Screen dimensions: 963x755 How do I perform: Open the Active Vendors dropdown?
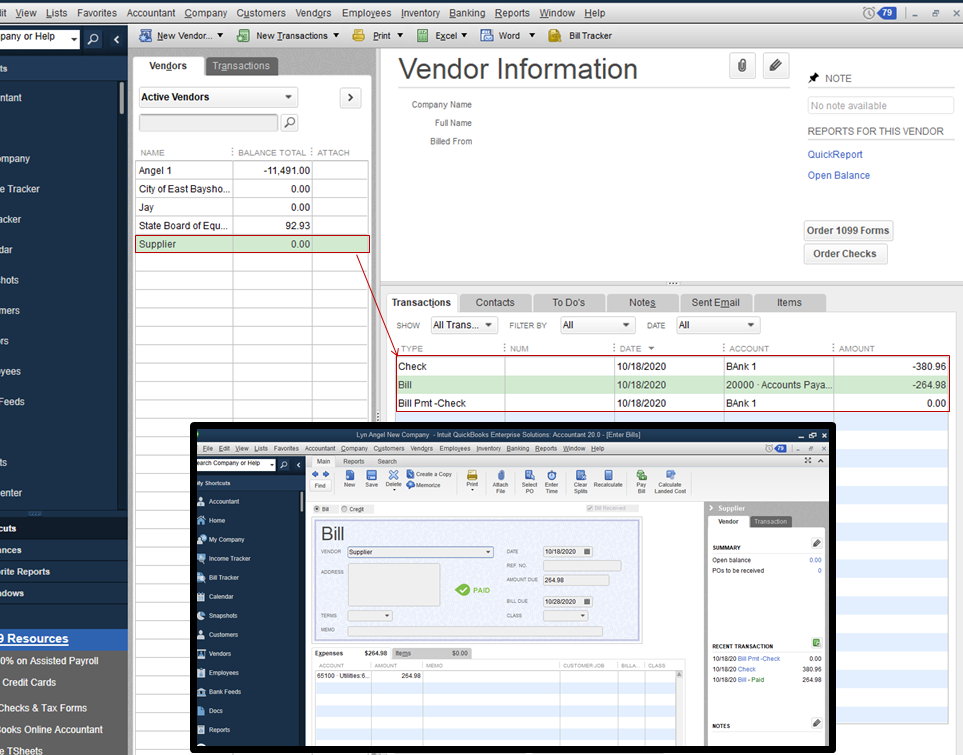tap(218, 97)
